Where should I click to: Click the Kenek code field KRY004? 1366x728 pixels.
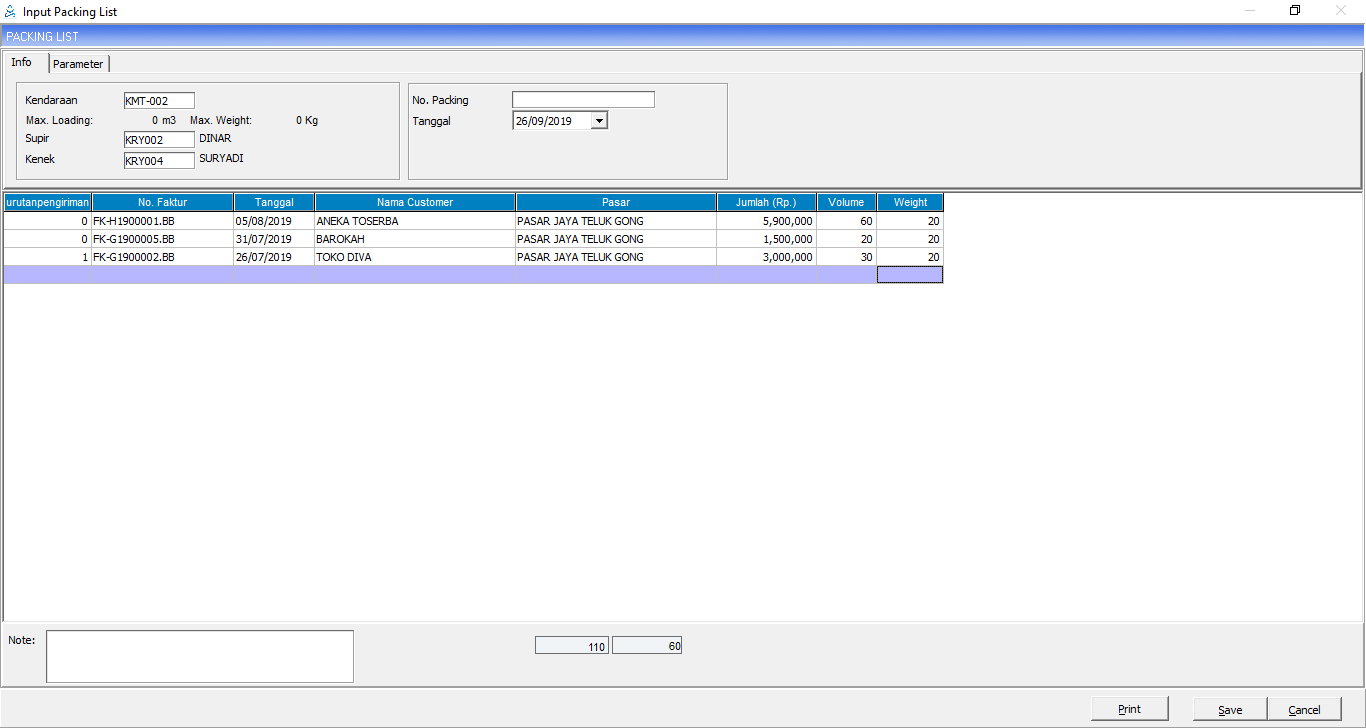pos(158,160)
